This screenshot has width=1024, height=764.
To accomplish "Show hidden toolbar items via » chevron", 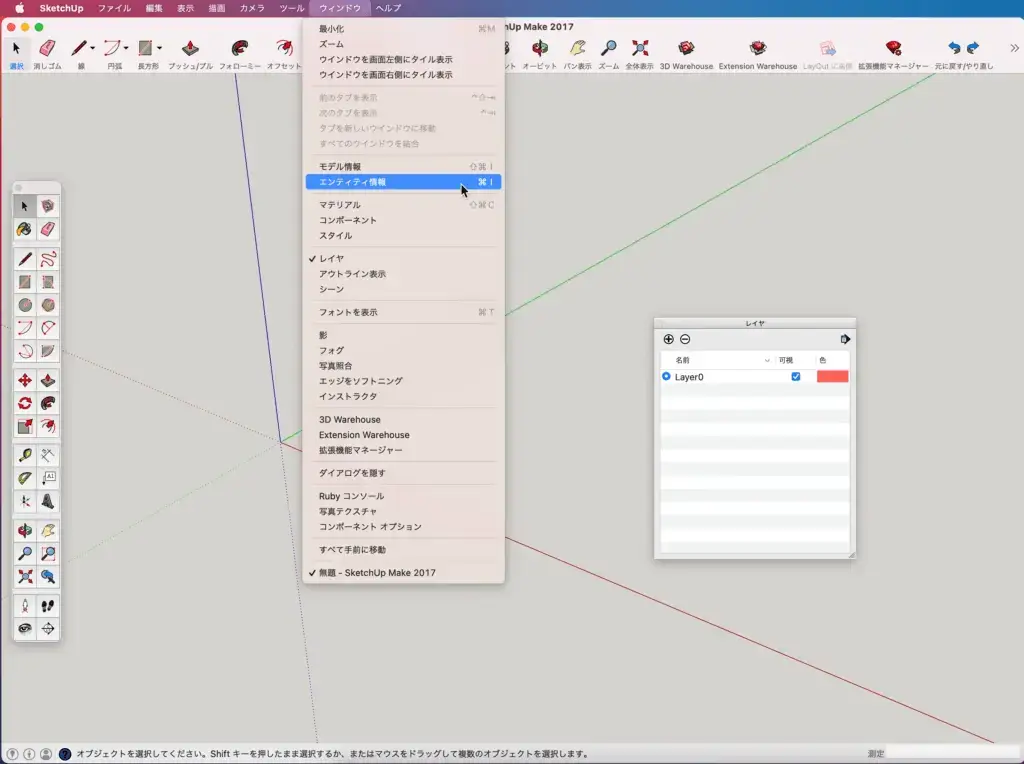I will [1014, 48].
